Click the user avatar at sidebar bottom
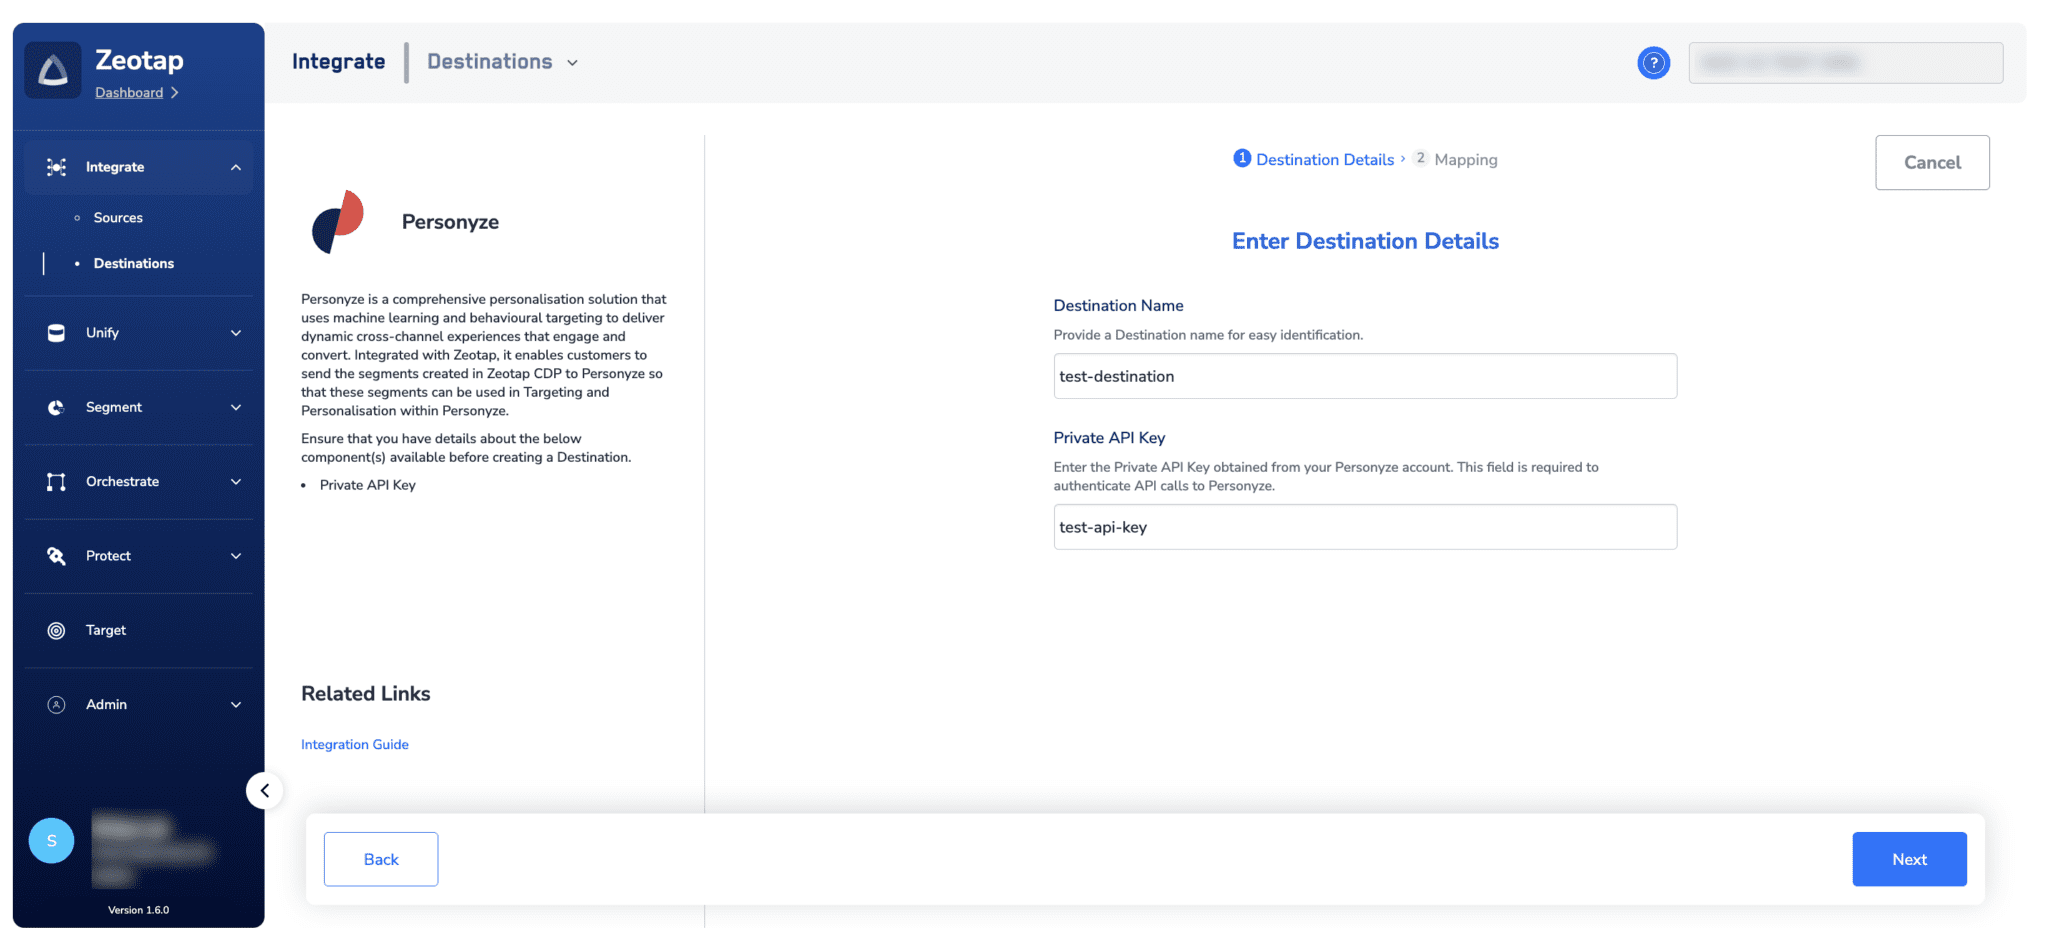This screenshot has height=935, width=2048. click(50, 841)
